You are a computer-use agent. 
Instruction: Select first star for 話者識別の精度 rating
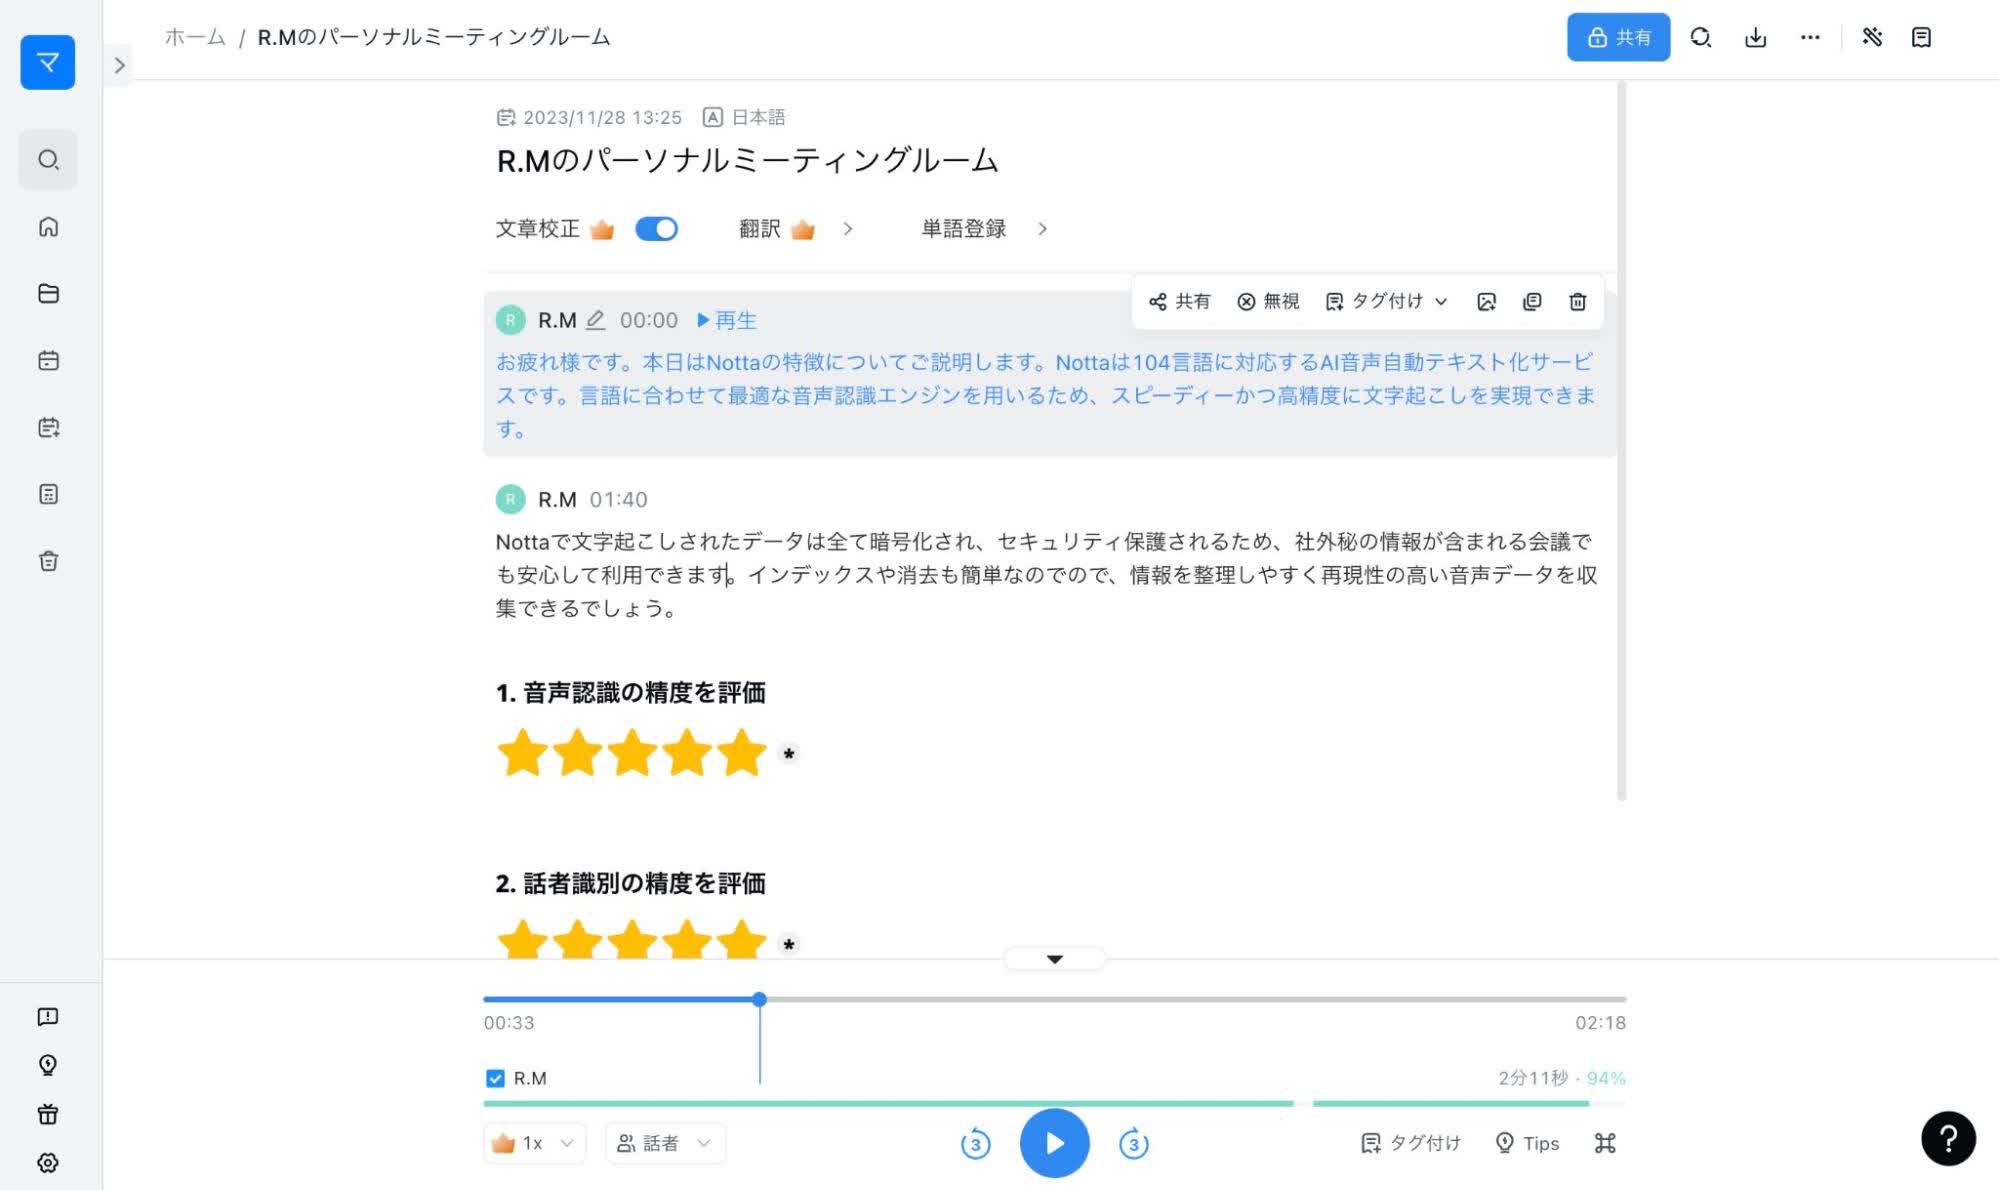click(x=522, y=940)
